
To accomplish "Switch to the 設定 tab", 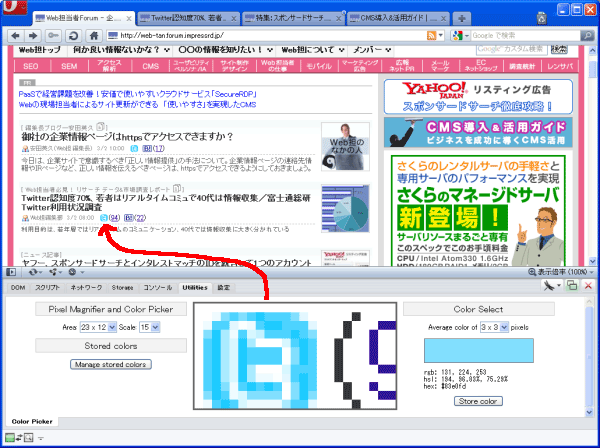I will tap(223, 288).
